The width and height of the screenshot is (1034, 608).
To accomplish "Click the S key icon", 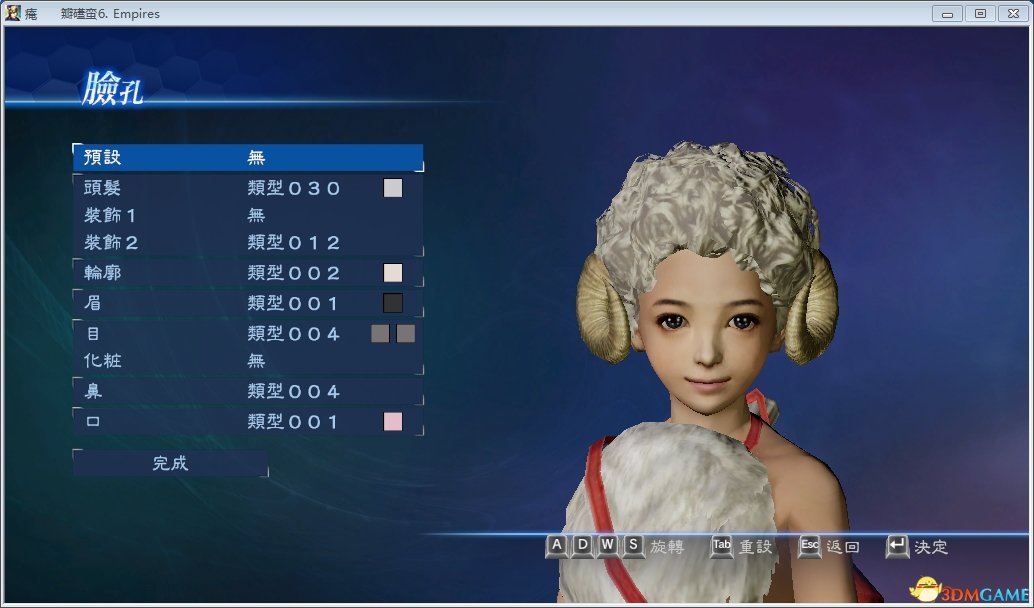I will [x=633, y=546].
